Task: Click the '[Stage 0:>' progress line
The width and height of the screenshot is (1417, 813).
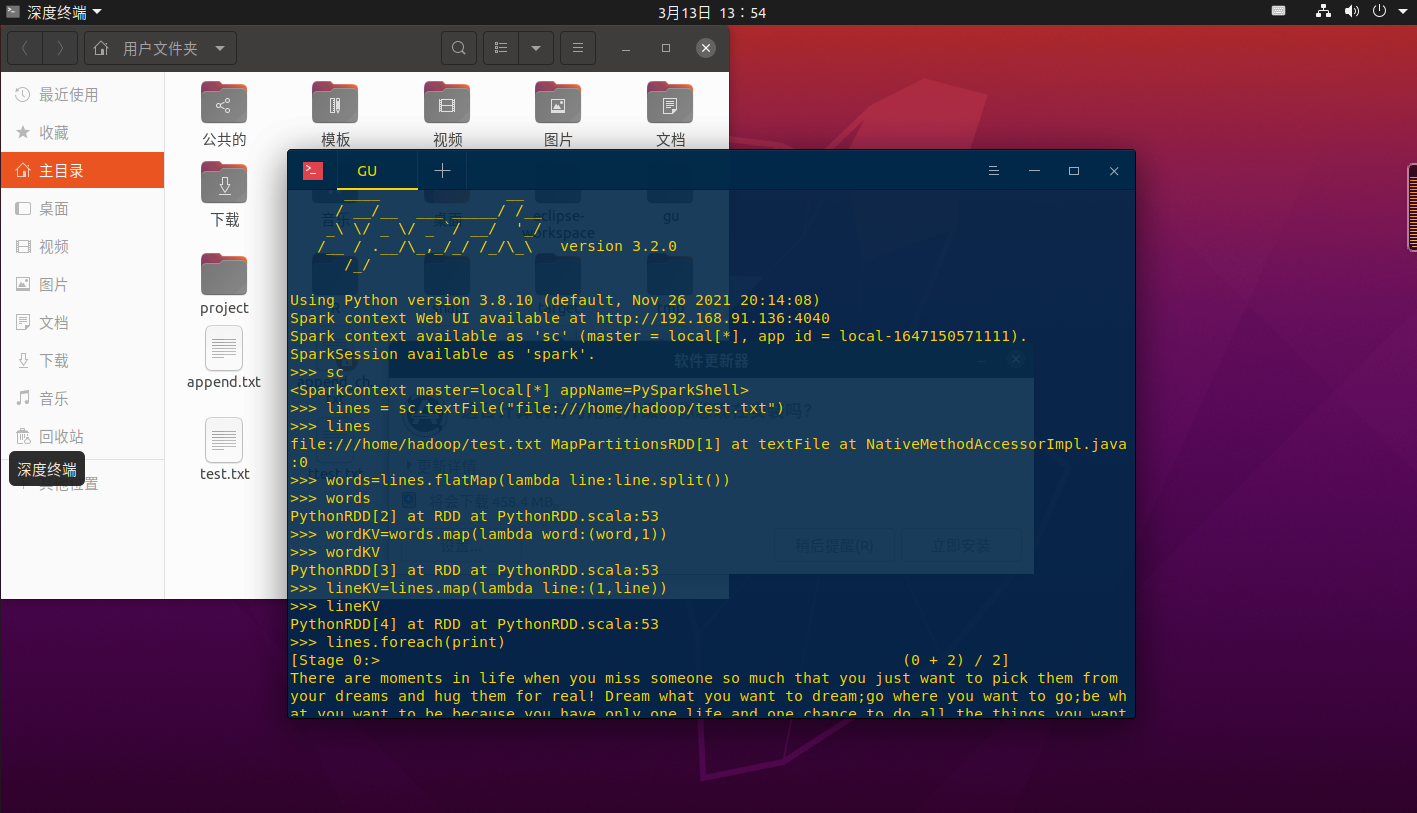Action: [650, 660]
